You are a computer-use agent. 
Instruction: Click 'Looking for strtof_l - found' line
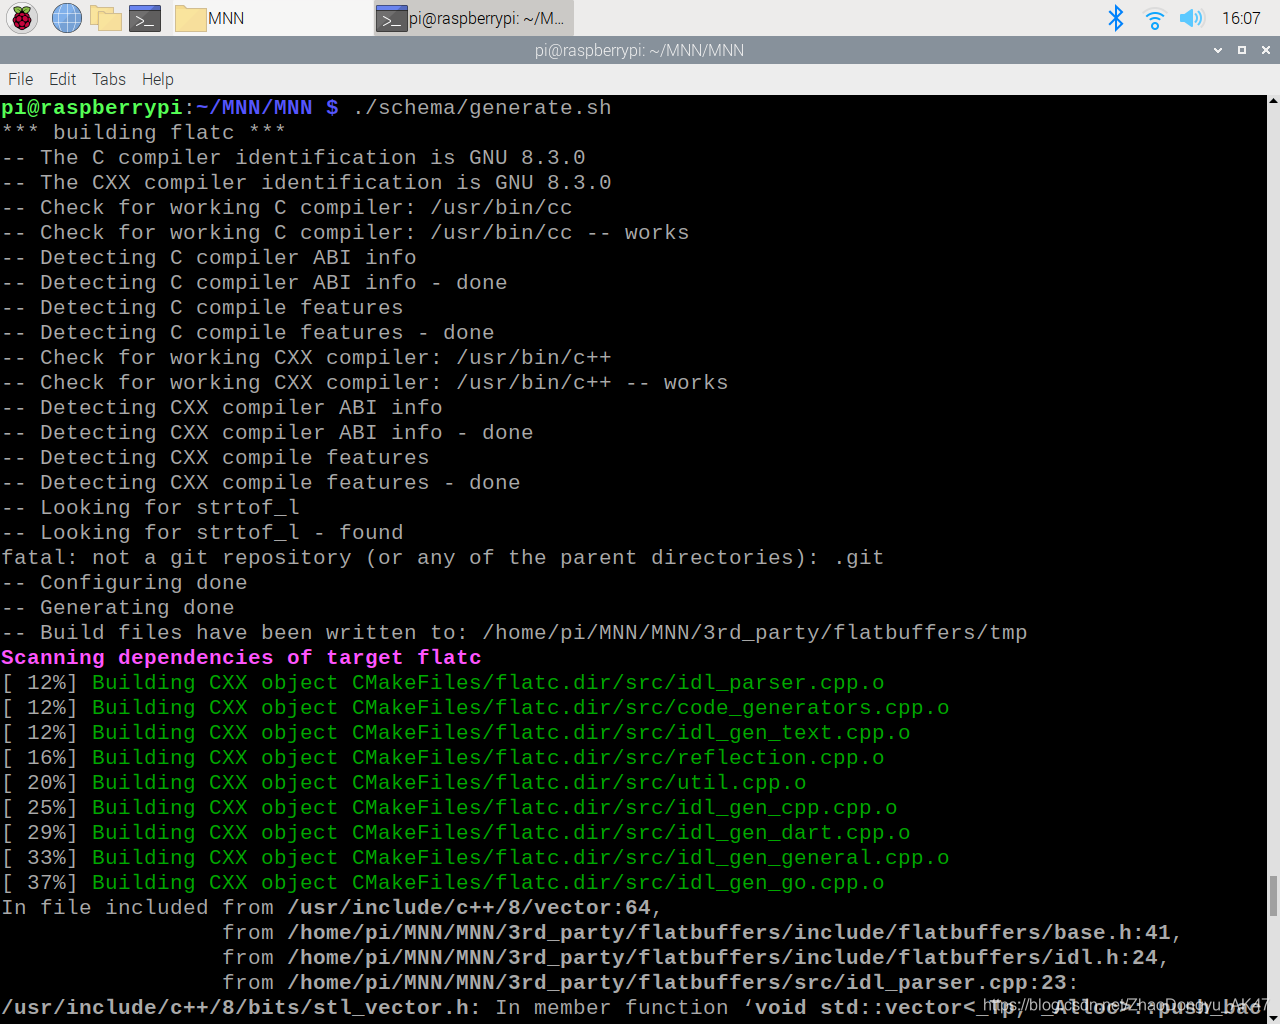coord(203,533)
